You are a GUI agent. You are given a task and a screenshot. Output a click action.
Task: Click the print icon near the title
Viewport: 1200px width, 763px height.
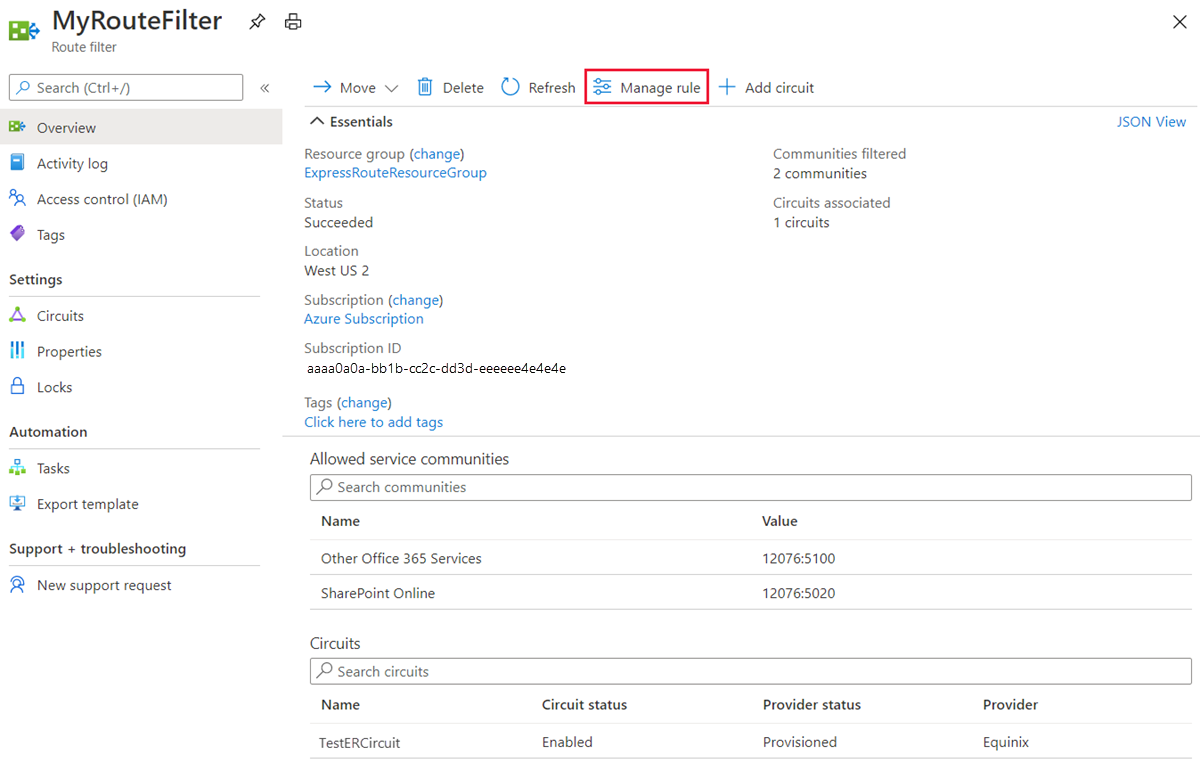pyautogui.click(x=292, y=21)
